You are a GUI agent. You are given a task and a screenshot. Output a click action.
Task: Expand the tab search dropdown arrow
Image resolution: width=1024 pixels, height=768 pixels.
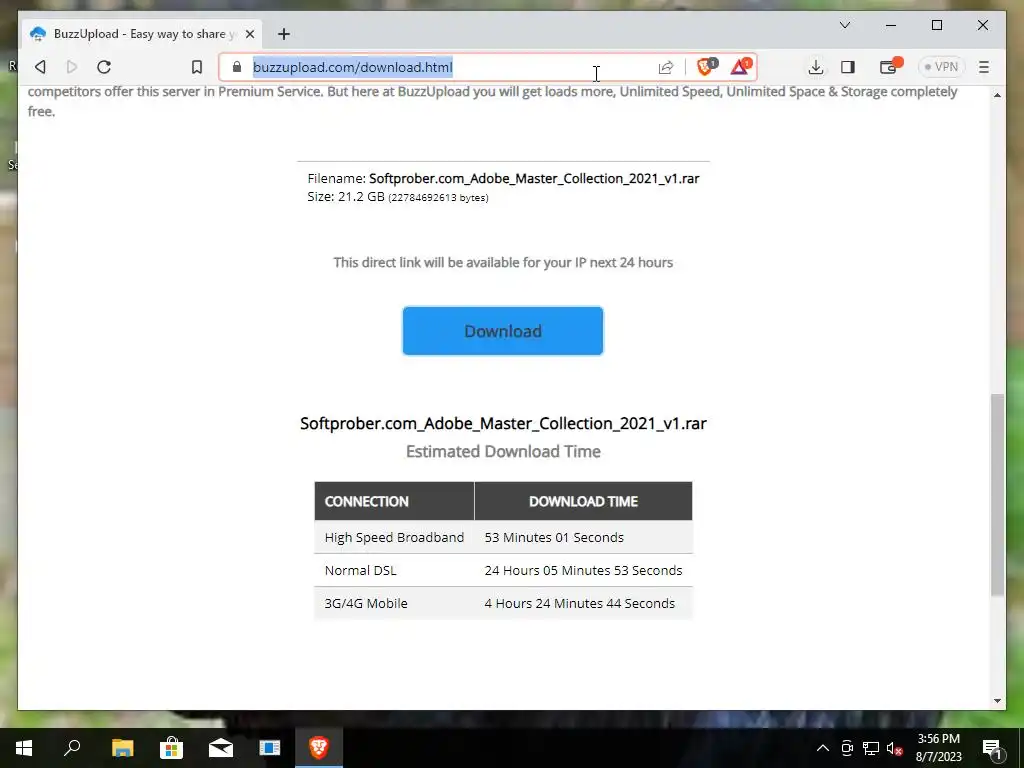coord(845,25)
